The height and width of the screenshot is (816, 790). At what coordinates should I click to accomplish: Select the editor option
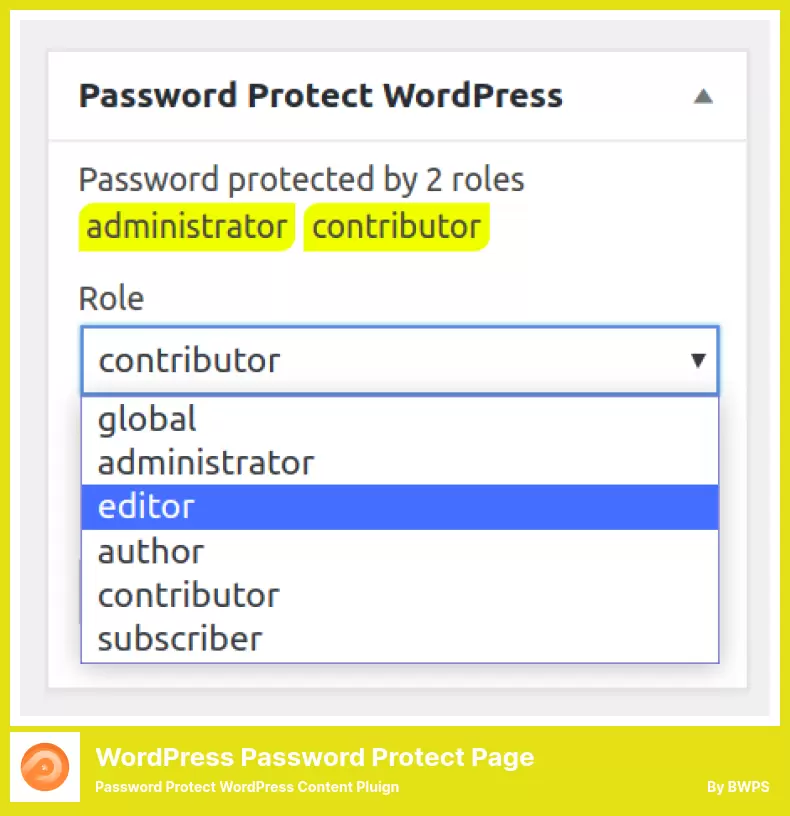[x=400, y=507]
